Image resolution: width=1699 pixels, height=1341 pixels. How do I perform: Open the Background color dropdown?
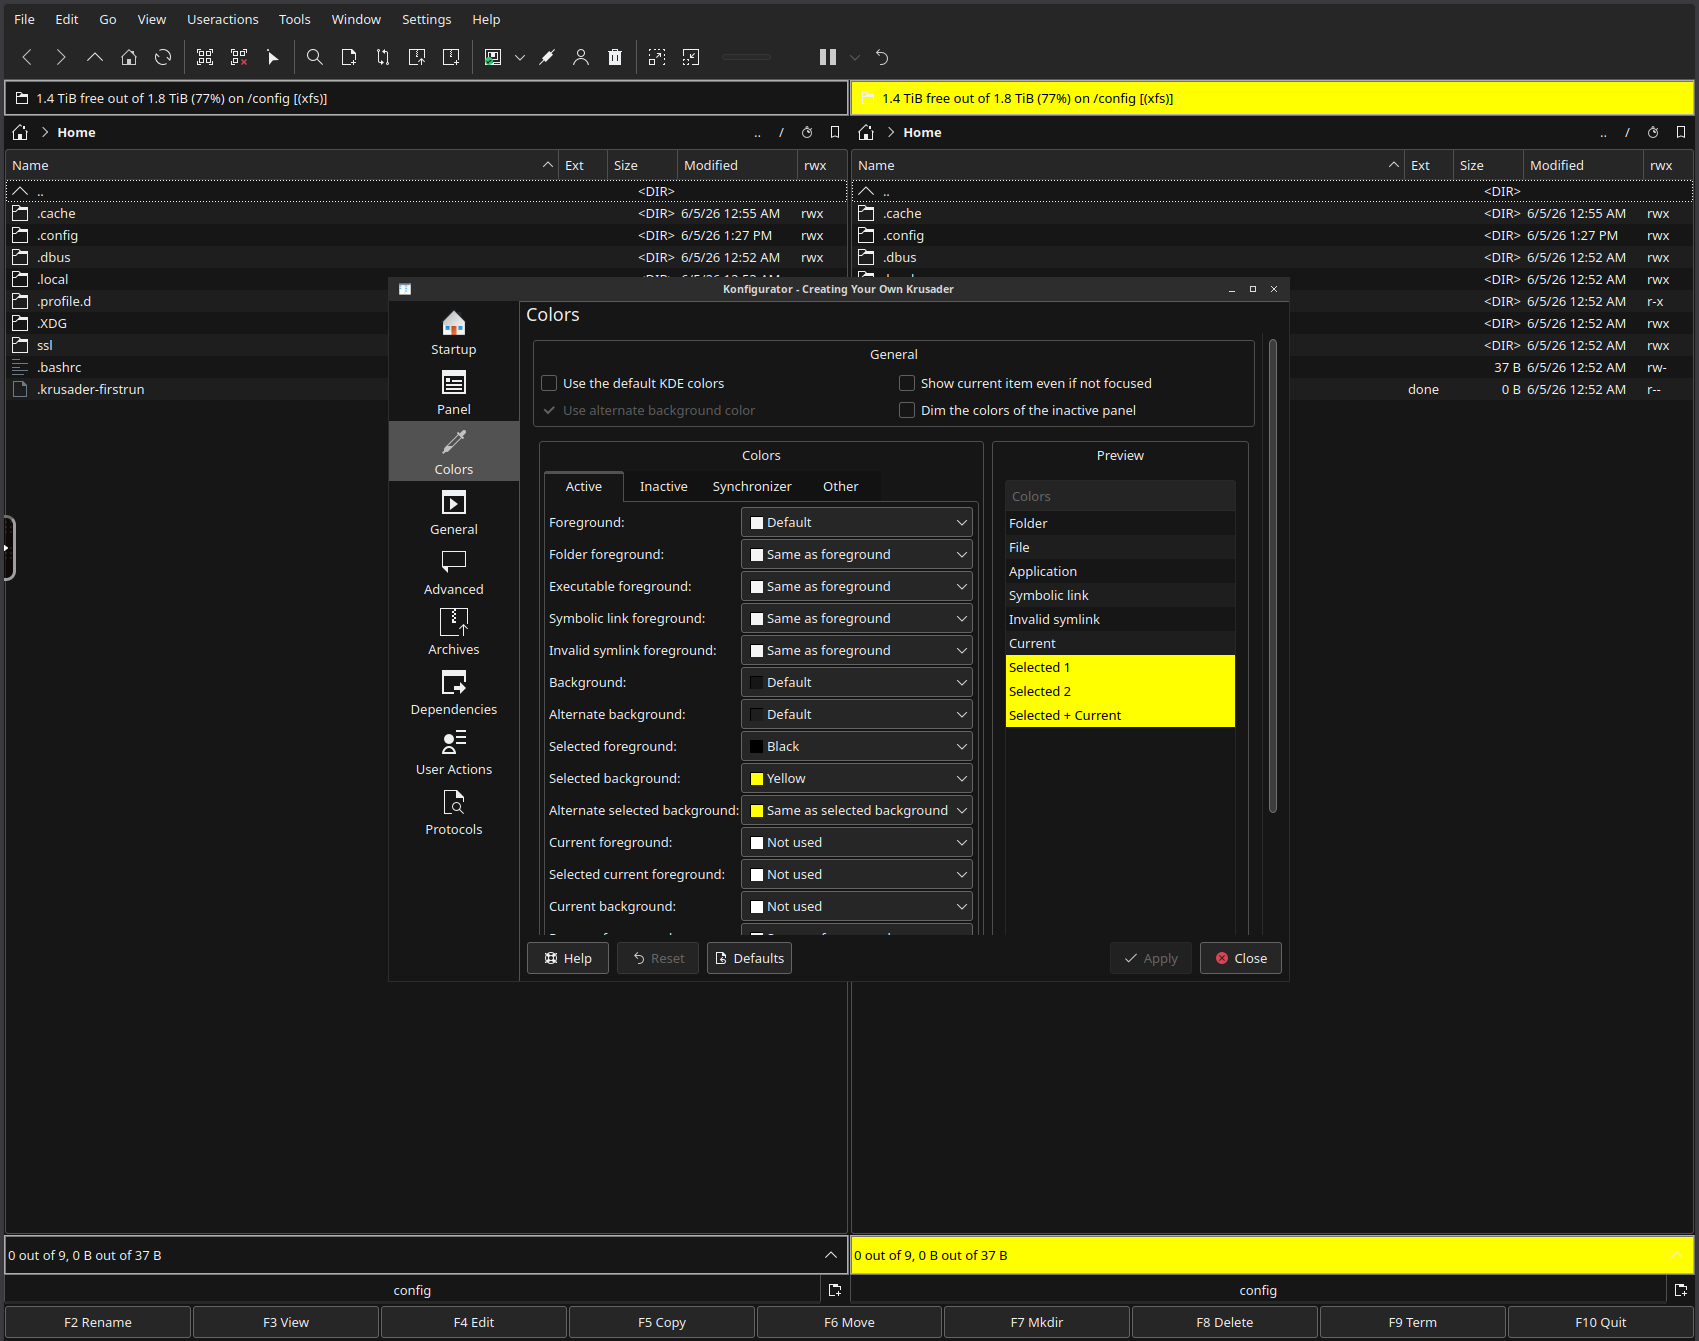click(857, 682)
